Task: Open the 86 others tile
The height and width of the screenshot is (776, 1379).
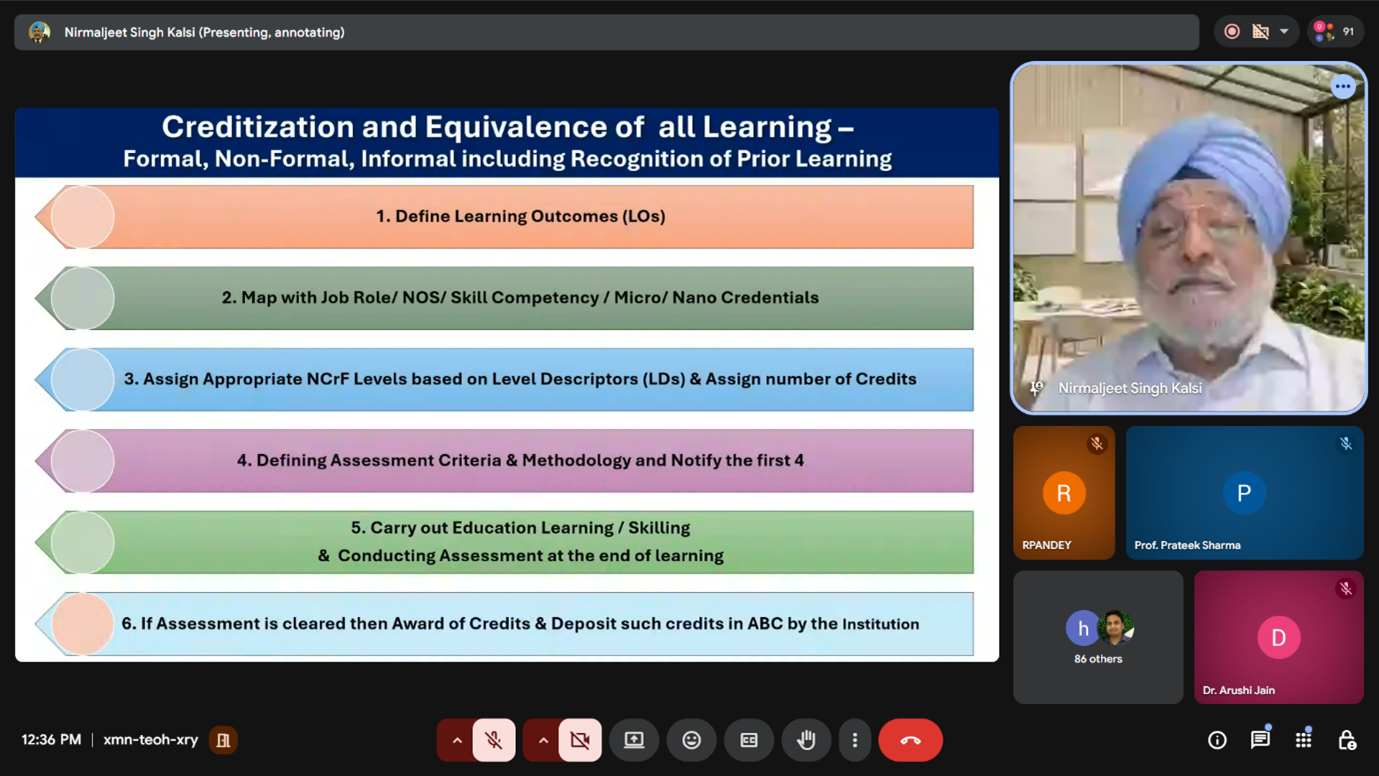Action: click(x=1098, y=637)
